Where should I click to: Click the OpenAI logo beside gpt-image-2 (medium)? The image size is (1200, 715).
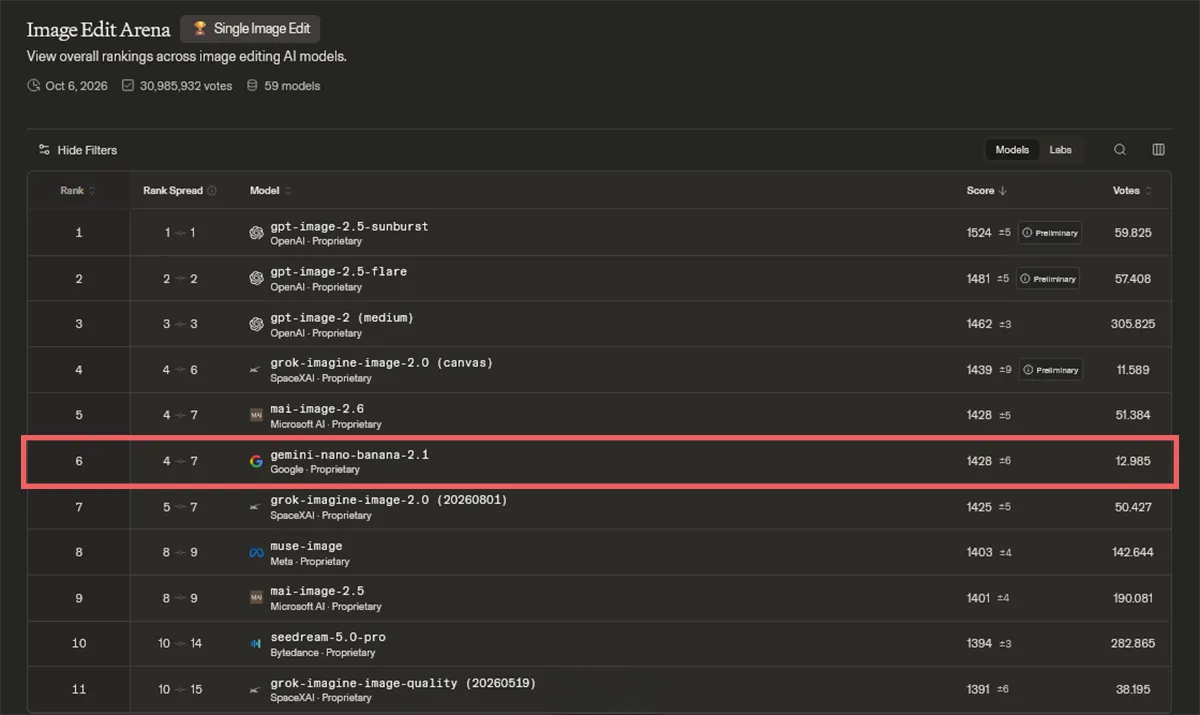click(x=256, y=324)
